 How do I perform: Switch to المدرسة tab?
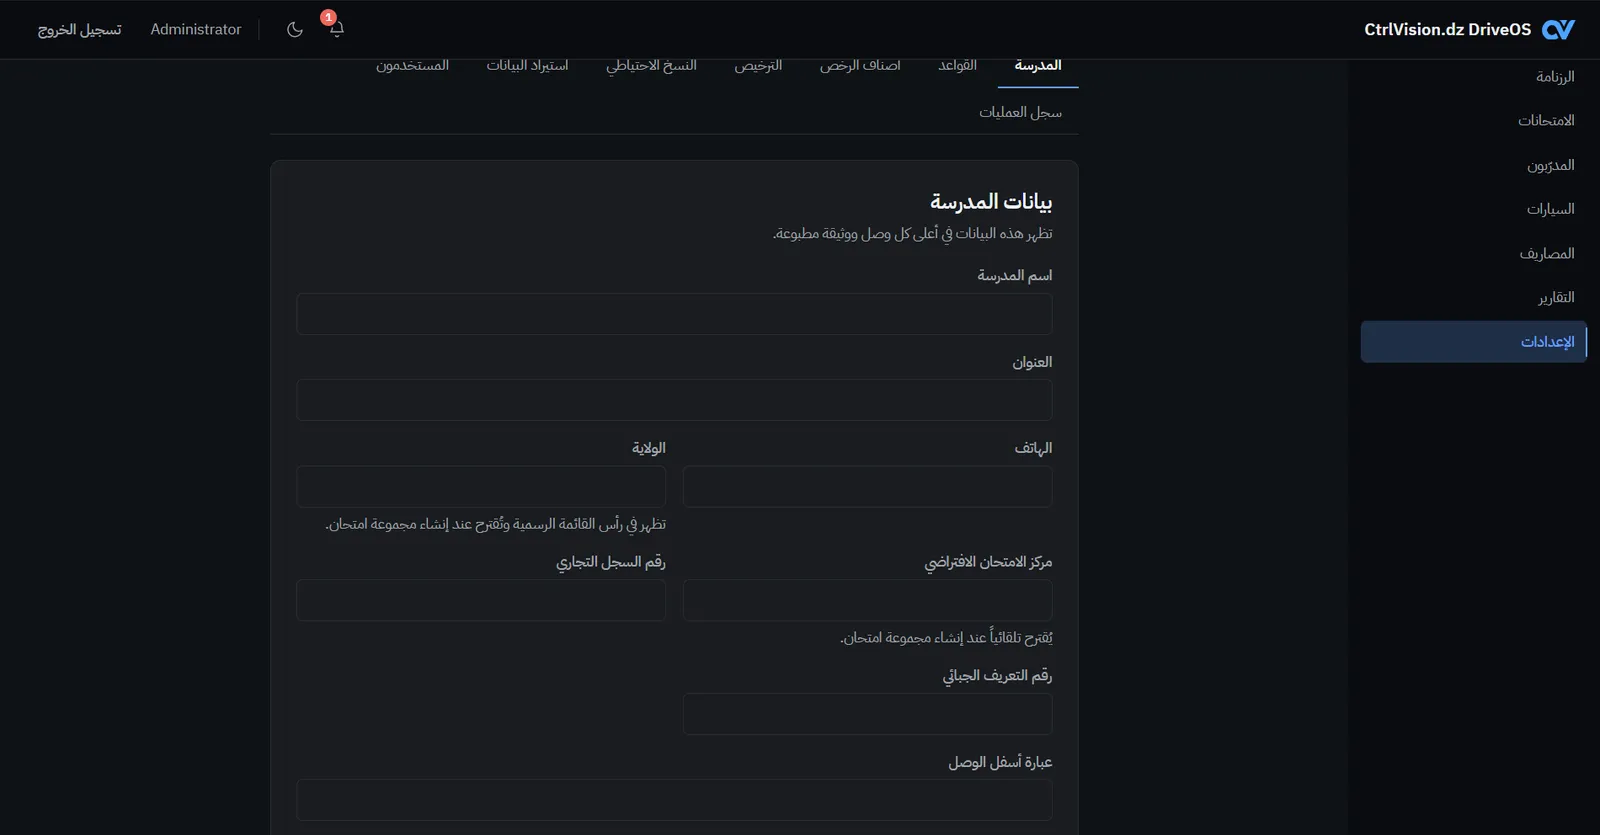[1038, 66]
